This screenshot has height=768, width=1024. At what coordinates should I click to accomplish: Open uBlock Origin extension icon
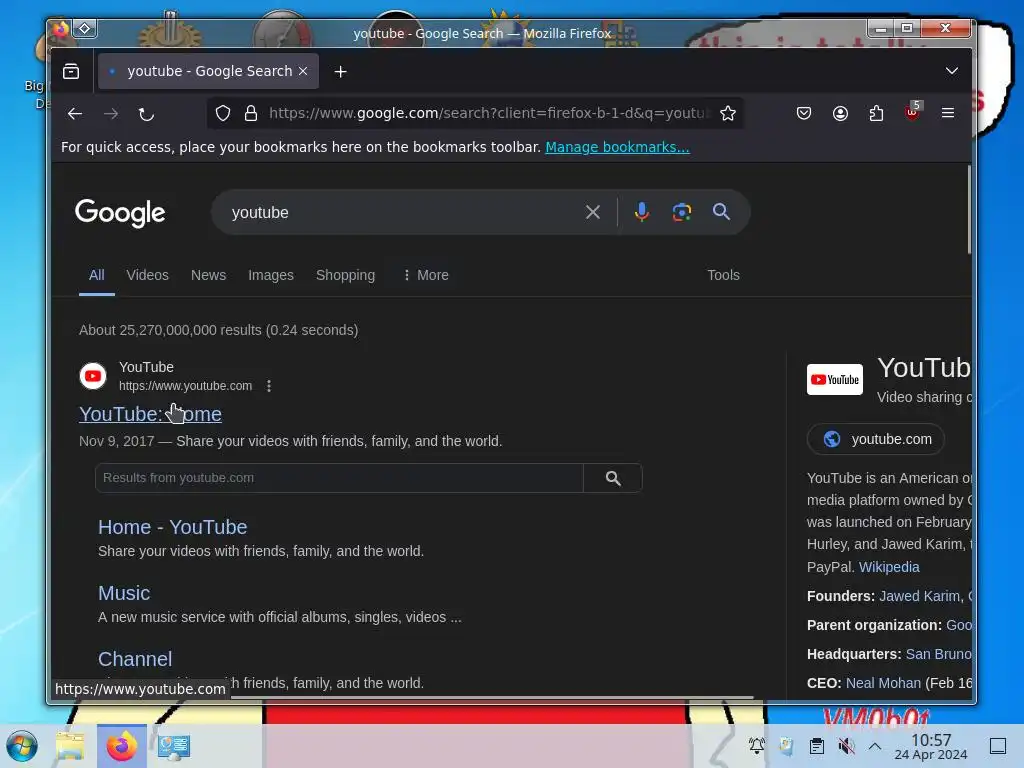pos(912,112)
